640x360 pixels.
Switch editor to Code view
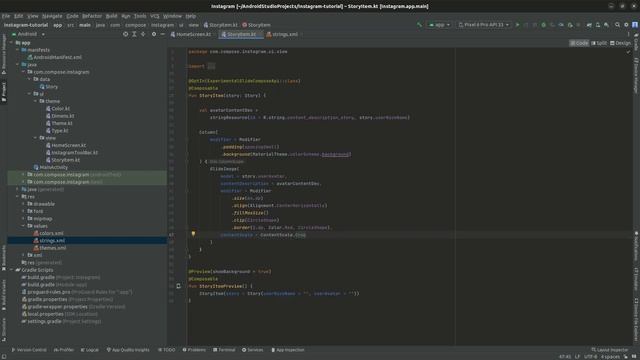pos(579,43)
